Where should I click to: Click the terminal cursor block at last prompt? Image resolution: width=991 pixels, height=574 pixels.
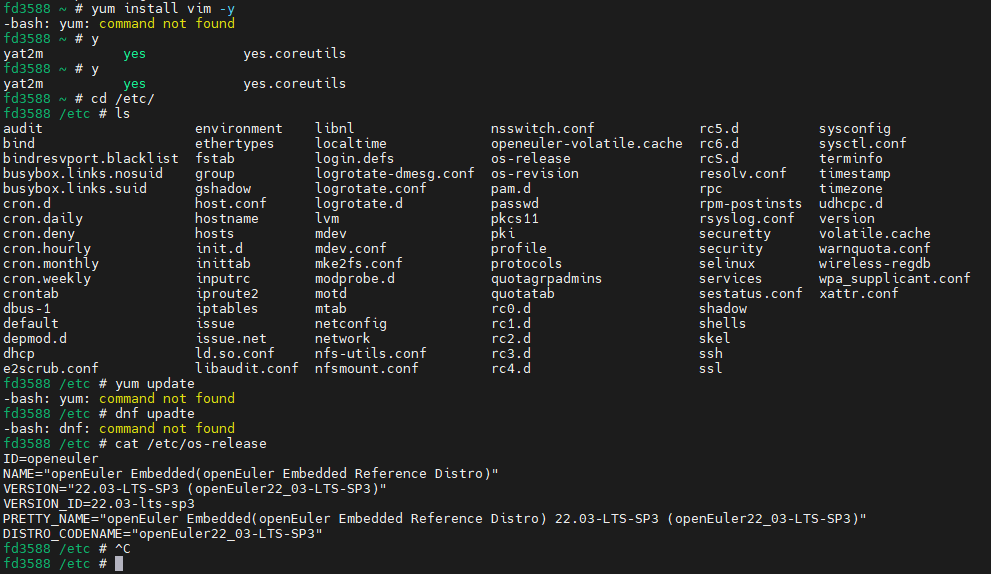[118, 564]
